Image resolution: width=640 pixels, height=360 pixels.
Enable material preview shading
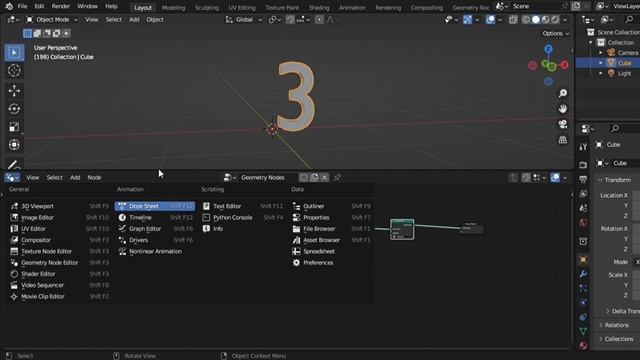546,20
